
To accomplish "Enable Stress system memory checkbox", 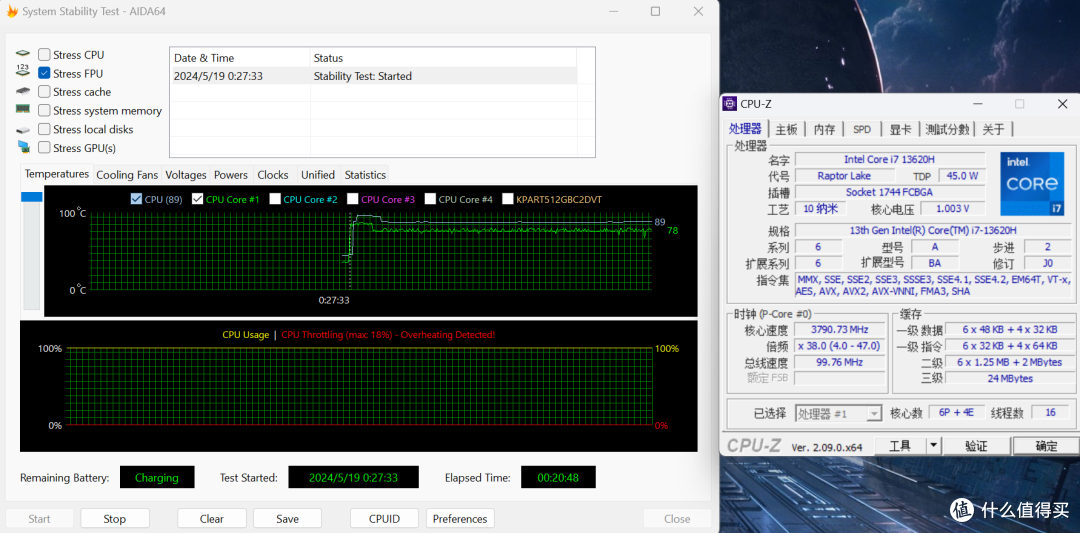I will point(44,110).
